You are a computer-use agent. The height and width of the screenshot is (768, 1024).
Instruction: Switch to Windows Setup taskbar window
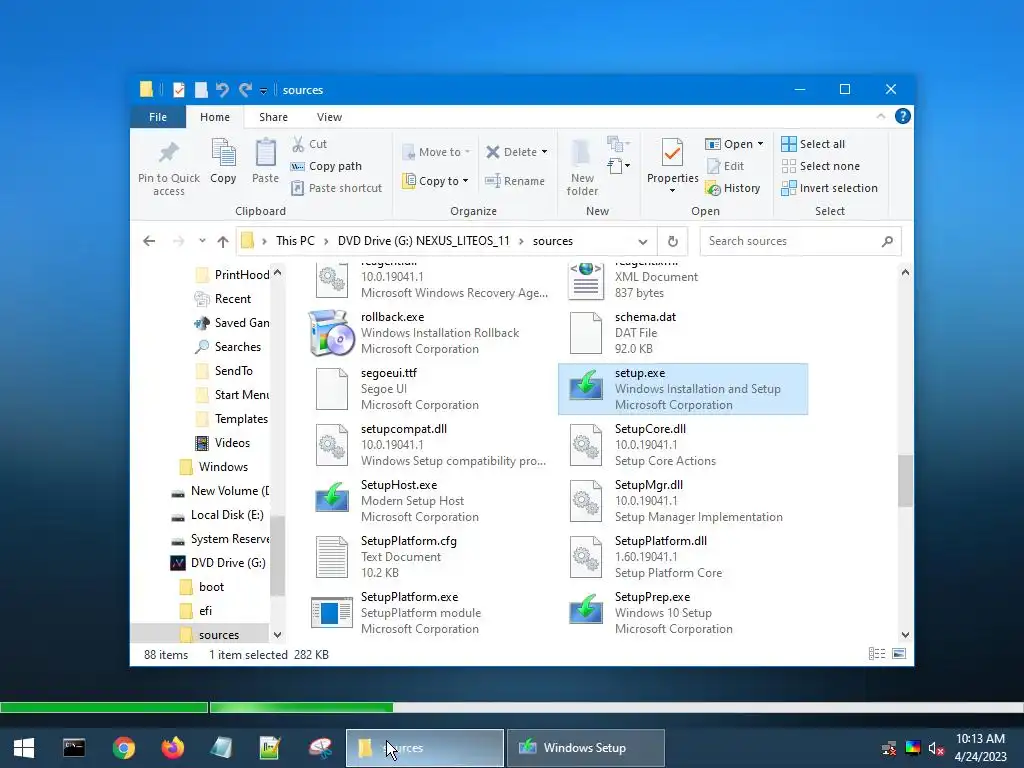(585, 748)
